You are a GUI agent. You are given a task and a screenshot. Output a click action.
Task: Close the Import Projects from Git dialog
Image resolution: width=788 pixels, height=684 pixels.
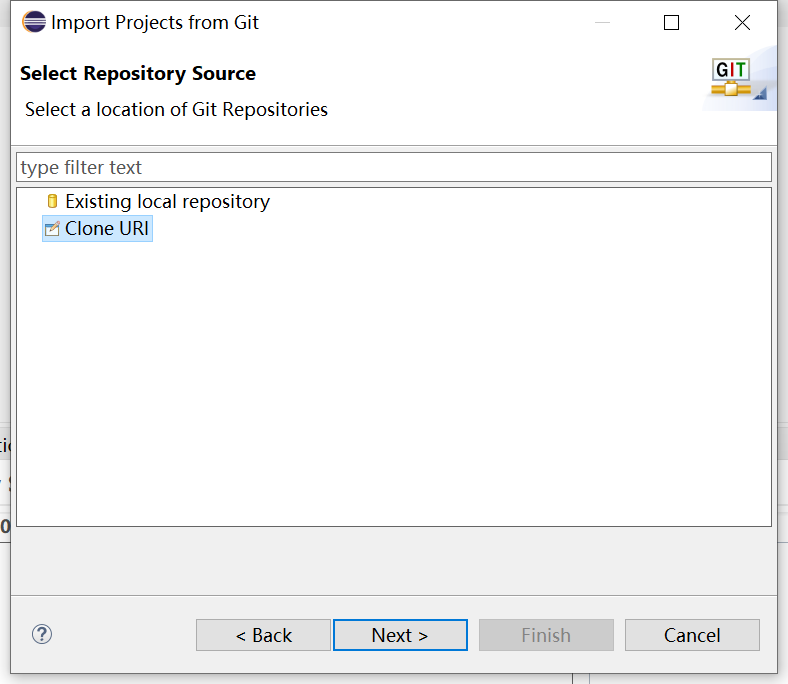pos(741,22)
